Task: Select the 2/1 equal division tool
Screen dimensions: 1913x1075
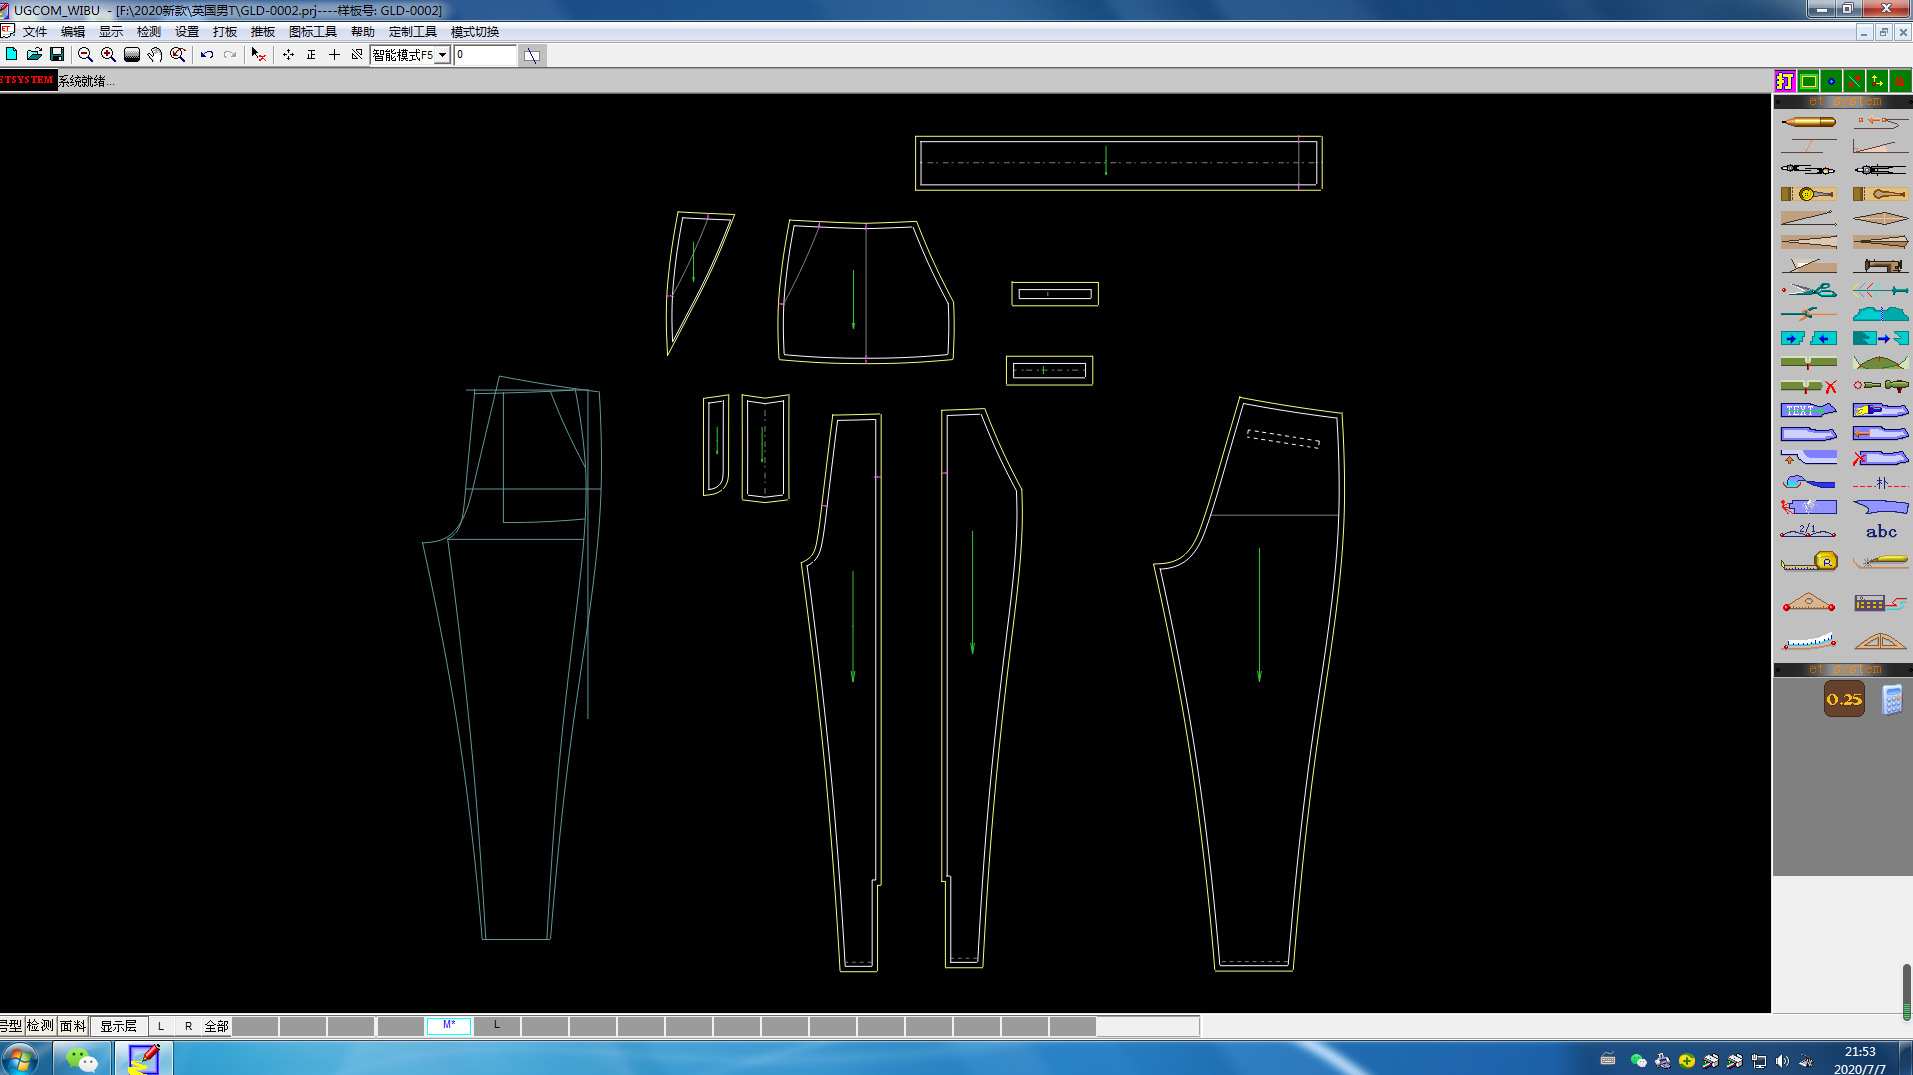Action: [x=1808, y=531]
